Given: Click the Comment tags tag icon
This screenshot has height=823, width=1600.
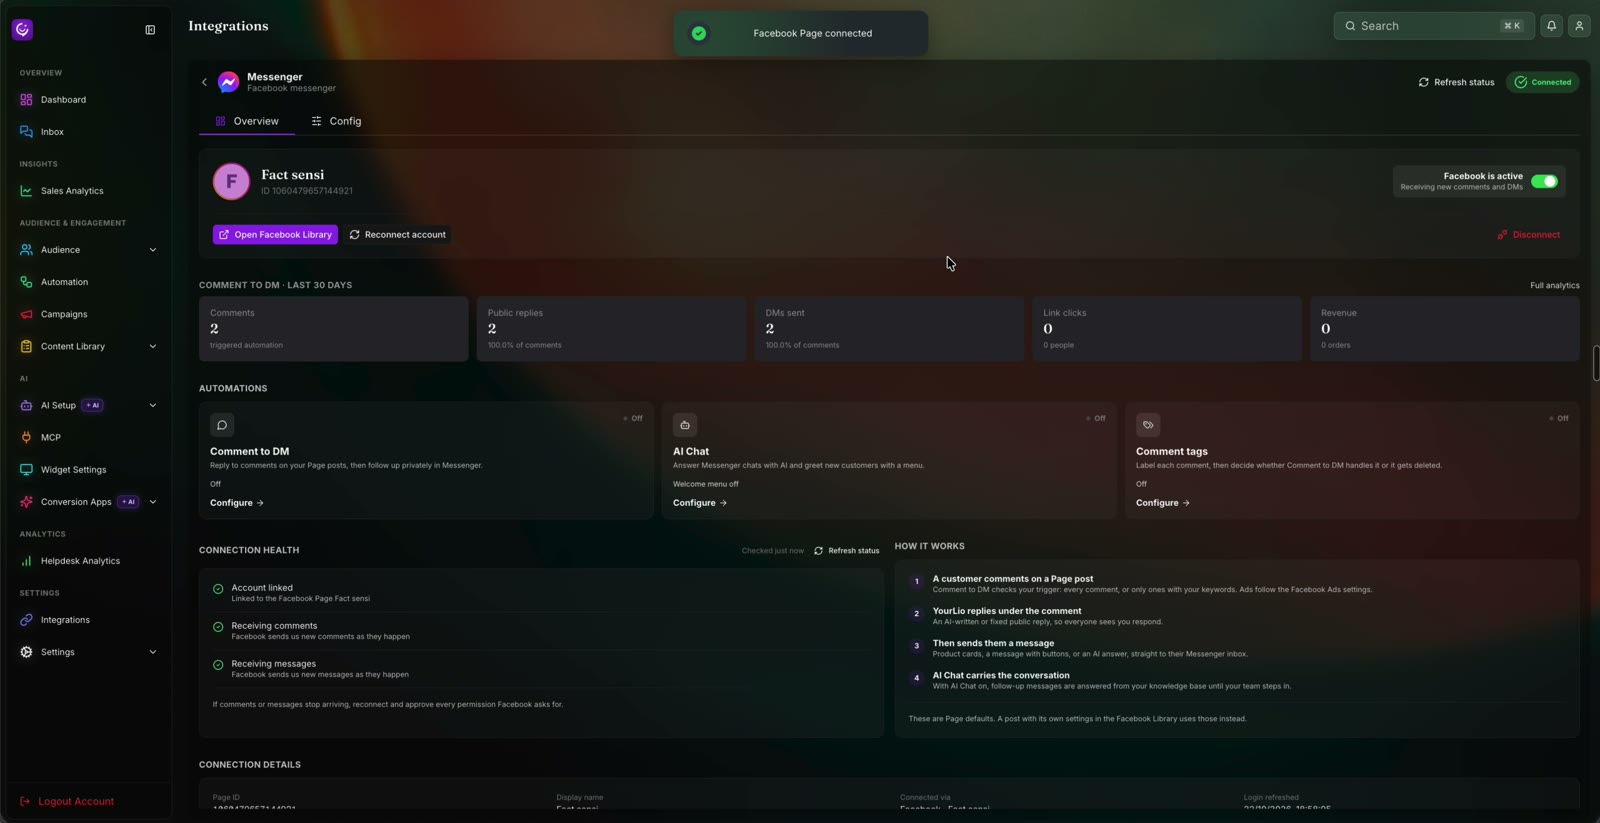Looking at the screenshot, I should click(x=1148, y=425).
